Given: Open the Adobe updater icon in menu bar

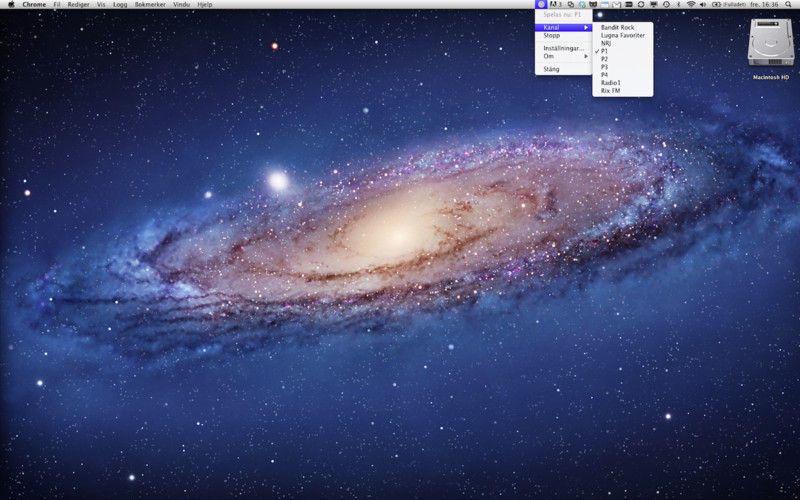Looking at the screenshot, I should (x=554, y=4).
